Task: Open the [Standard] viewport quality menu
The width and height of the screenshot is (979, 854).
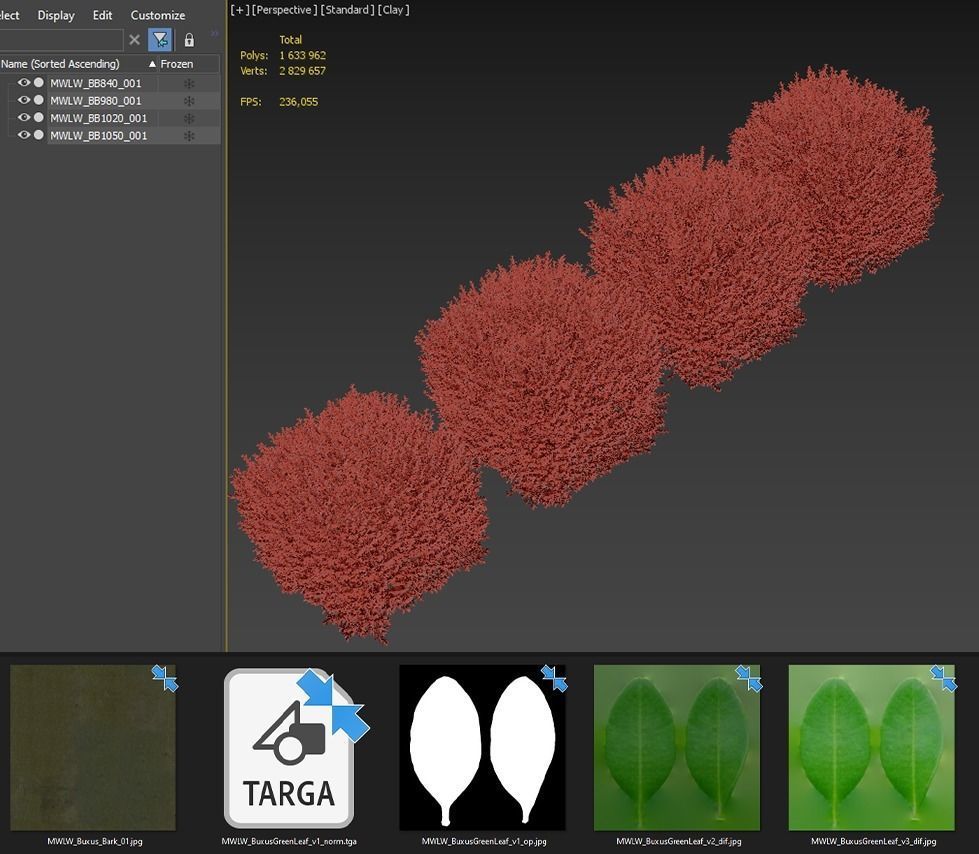Action: tap(347, 10)
